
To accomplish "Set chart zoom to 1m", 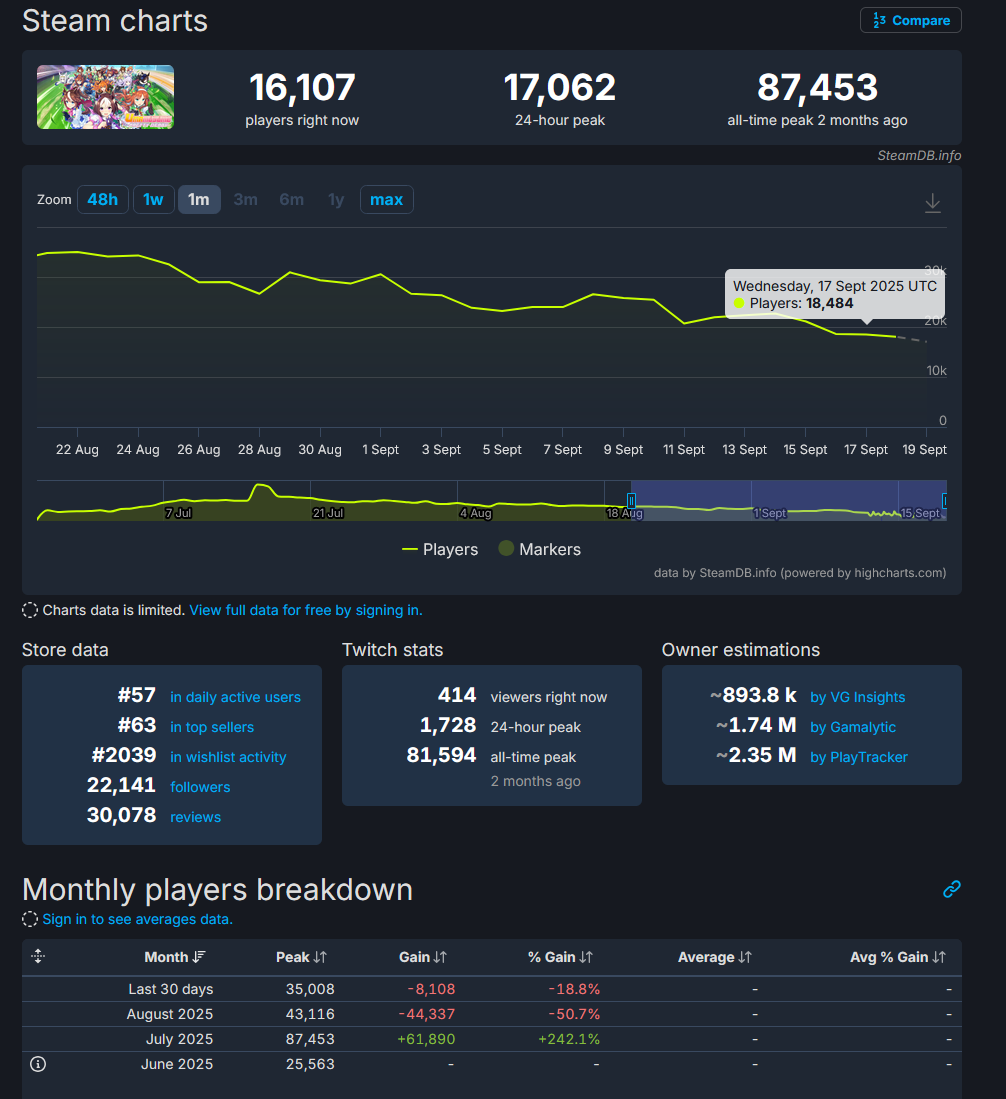I will pyautogui.click(x=198, y=200).
